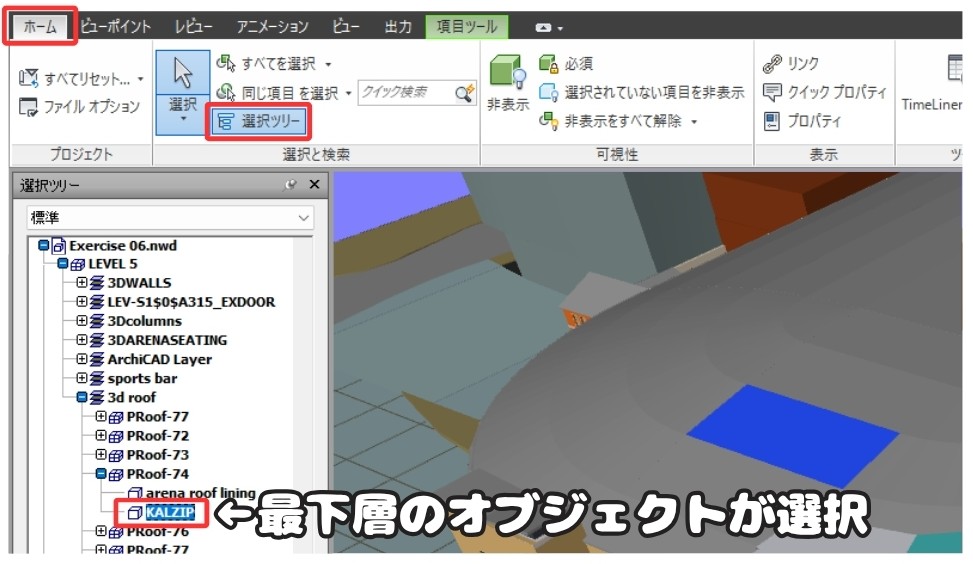Click the Quick Search (クイック検索) field
973x564 pixels.
coord(405,92)
